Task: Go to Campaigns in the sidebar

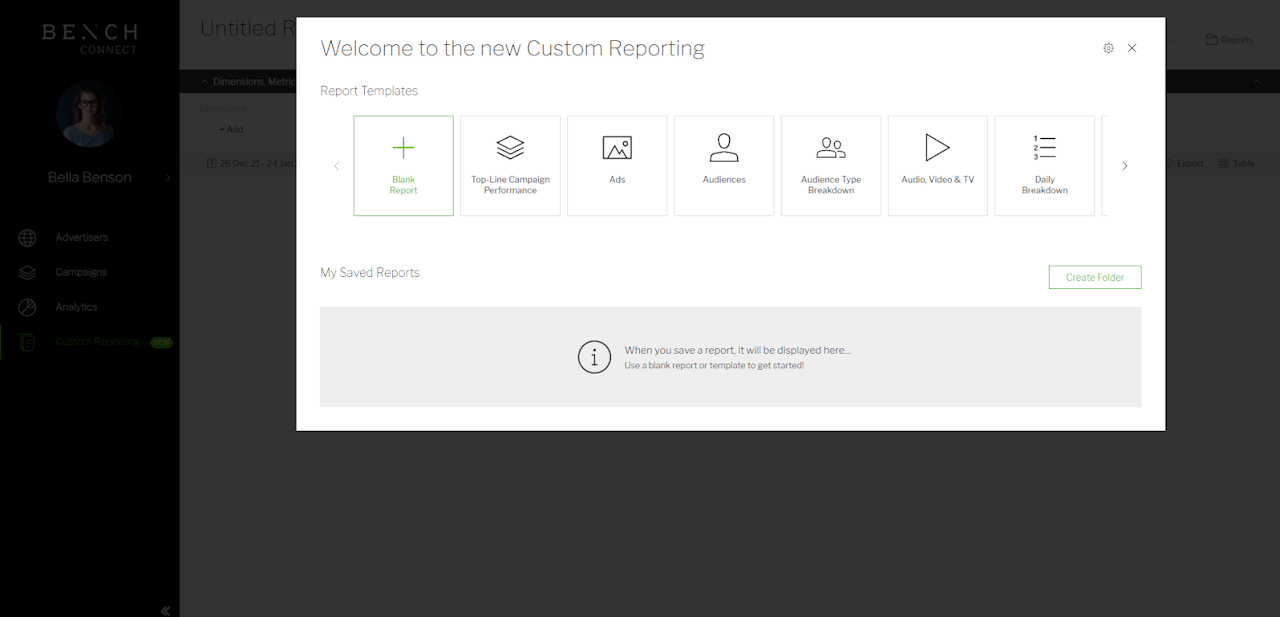Action: coord(80,272)
